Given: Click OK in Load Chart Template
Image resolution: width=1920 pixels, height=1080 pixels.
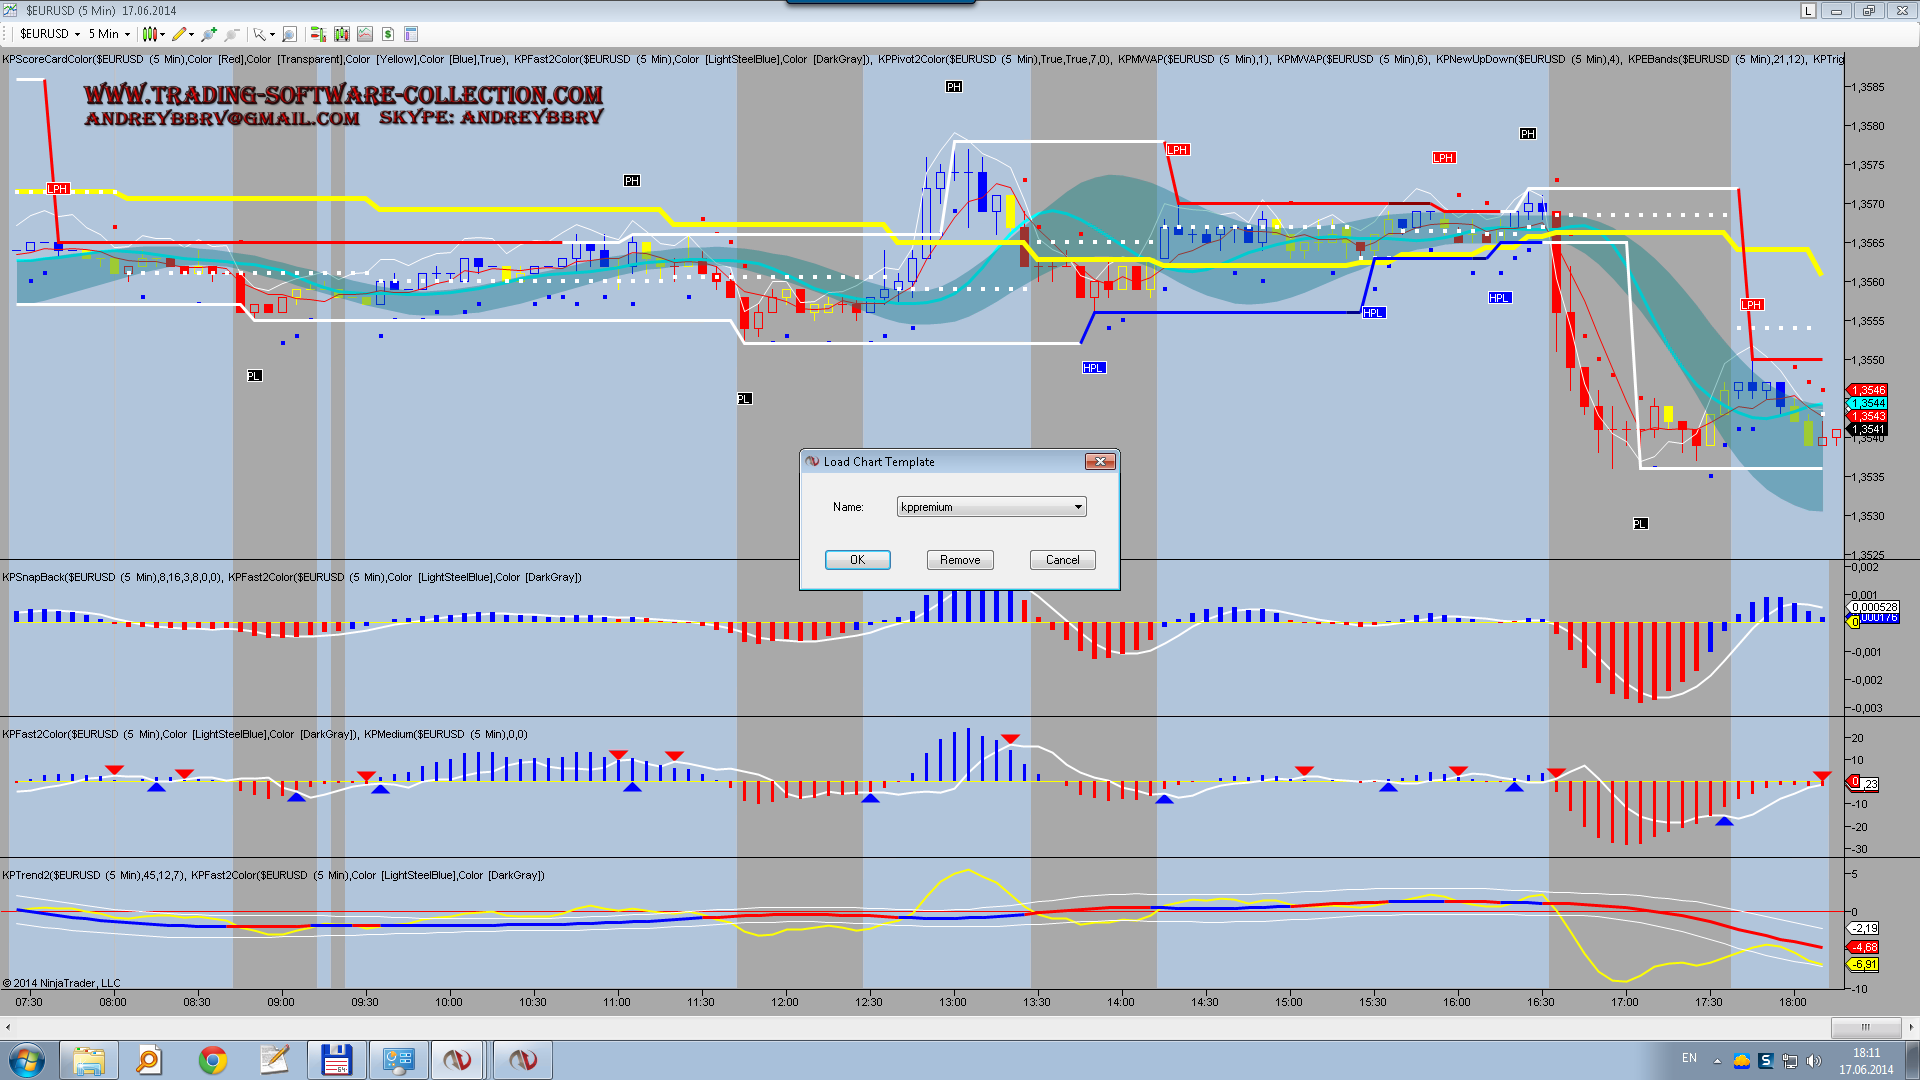Looking at the screenshot, I should (x=857, y=560).
